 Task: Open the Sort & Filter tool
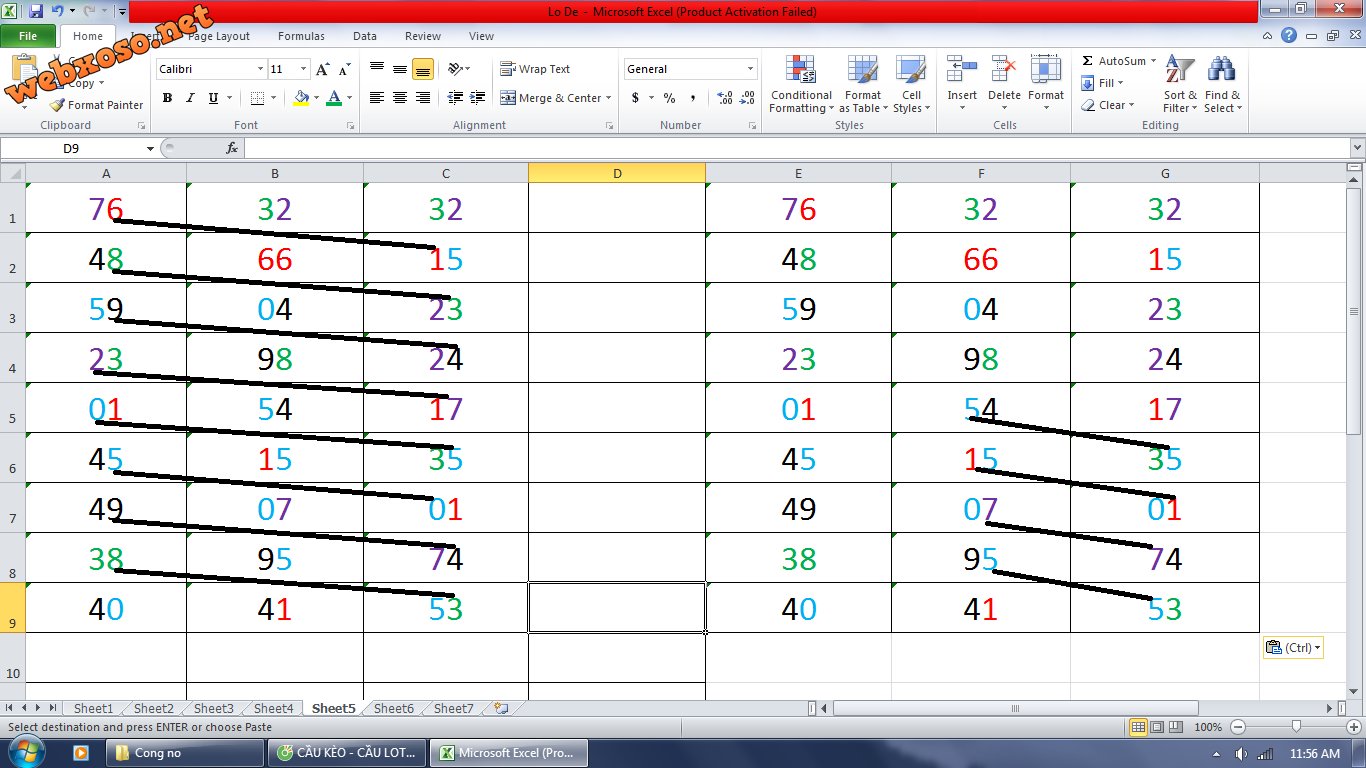pyautogui.click(x=1180, y=85)
